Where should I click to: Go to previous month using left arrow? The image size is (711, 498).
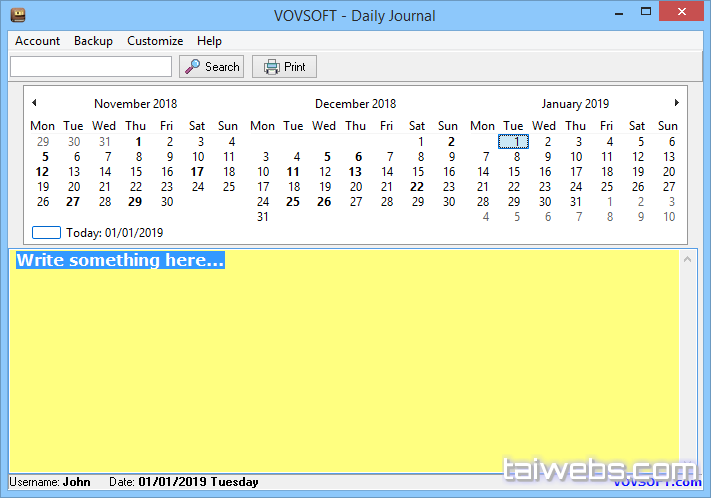tap(34, 103)
